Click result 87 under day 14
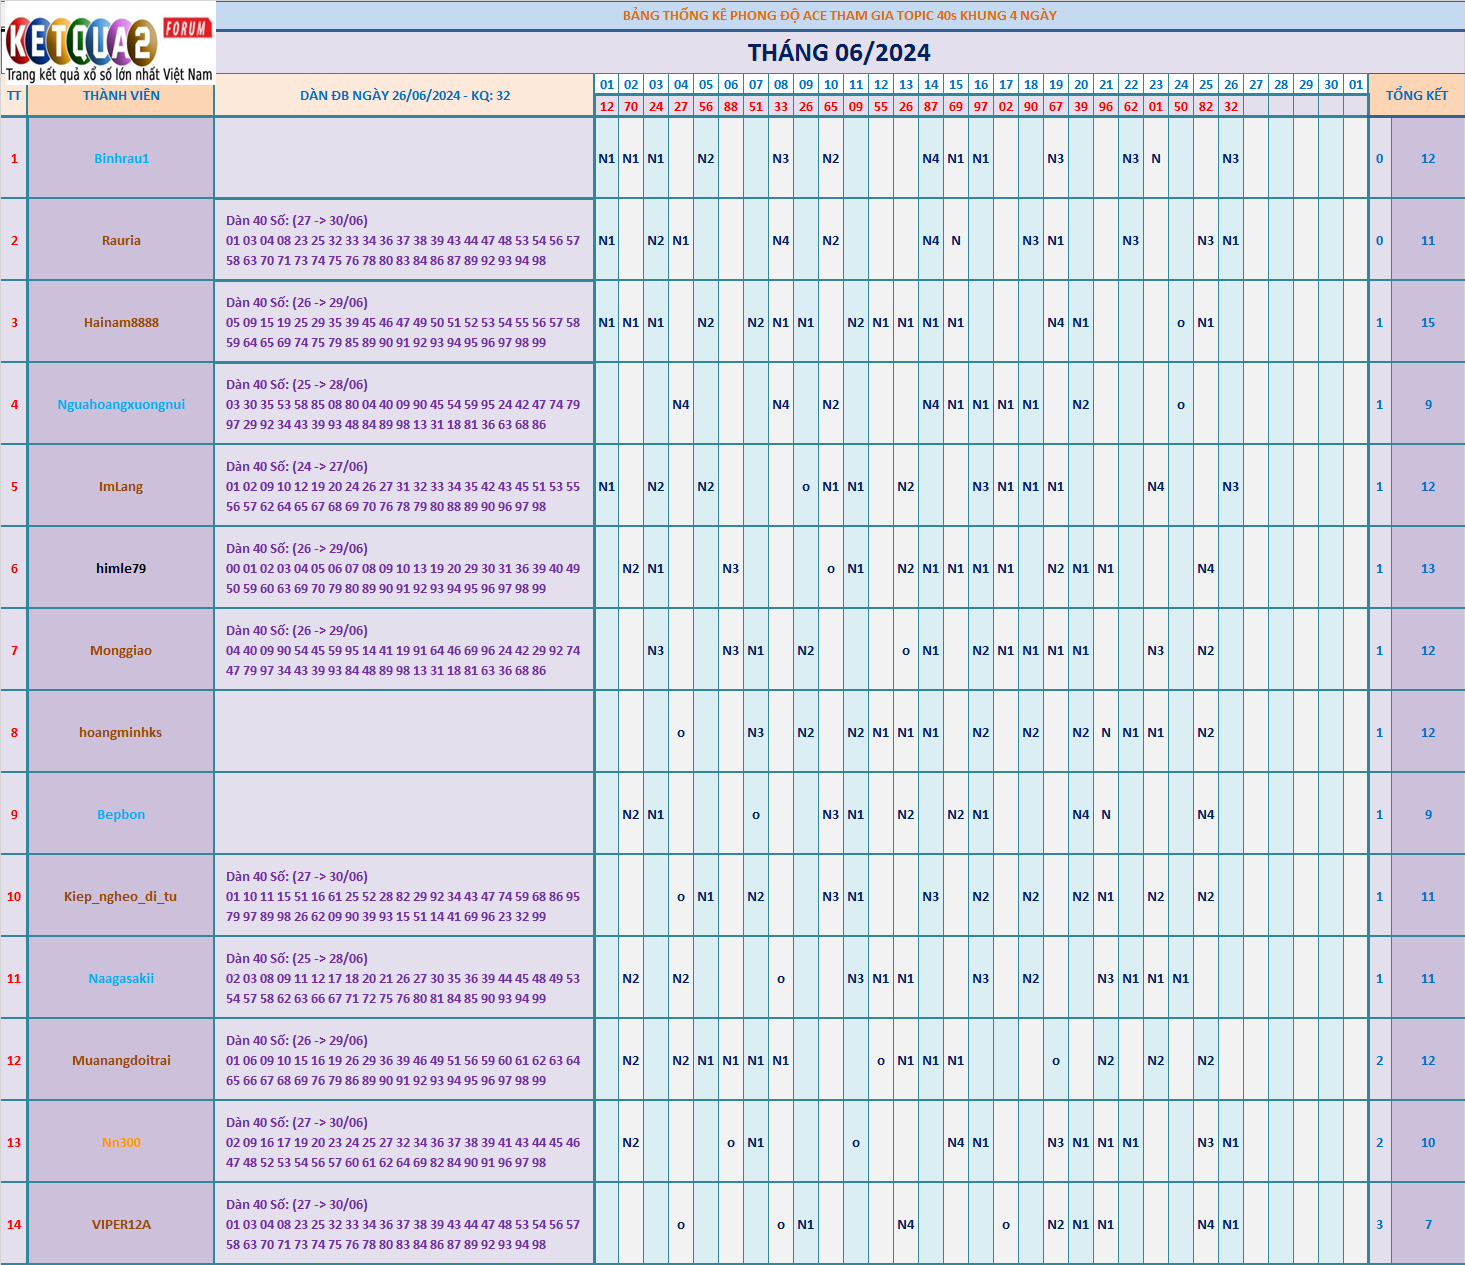This screenshot has height=1265, width=1465. pyautogui.click(x=931, y=106)
